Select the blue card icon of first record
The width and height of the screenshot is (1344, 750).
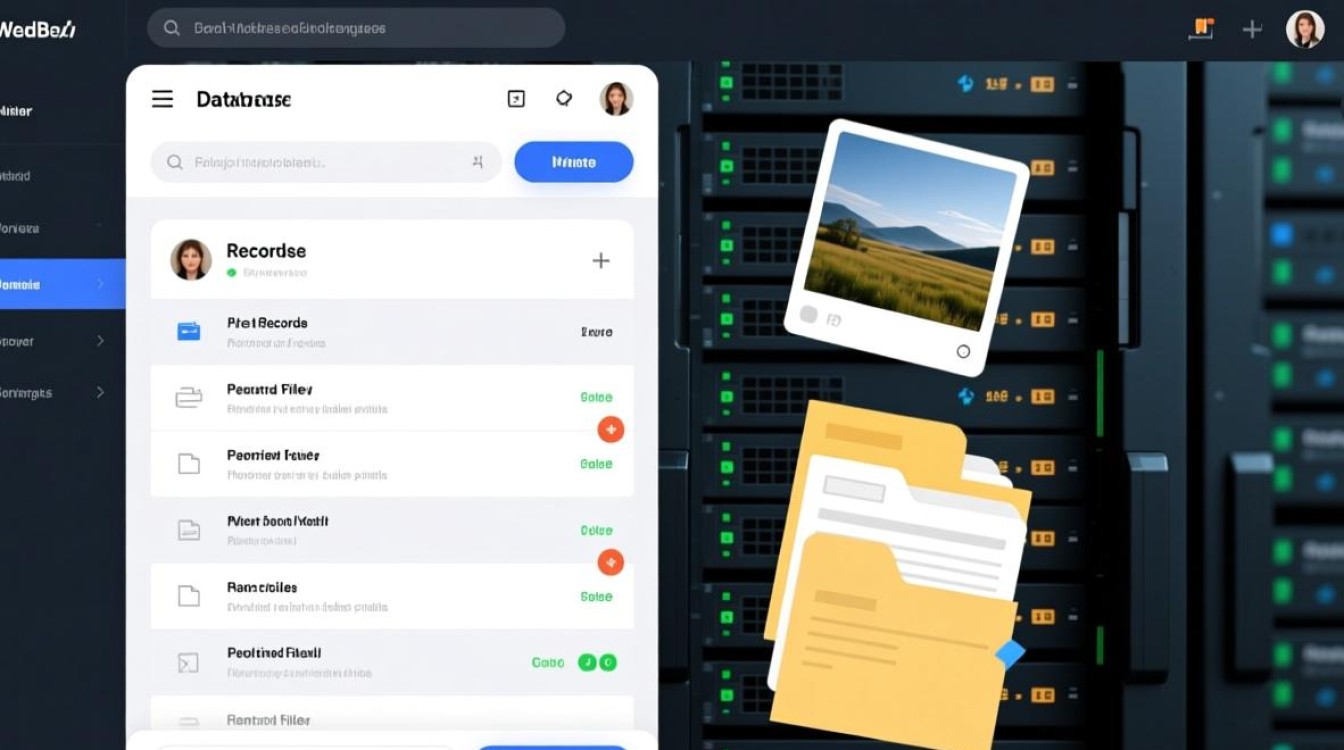click(x=188, y=331)
